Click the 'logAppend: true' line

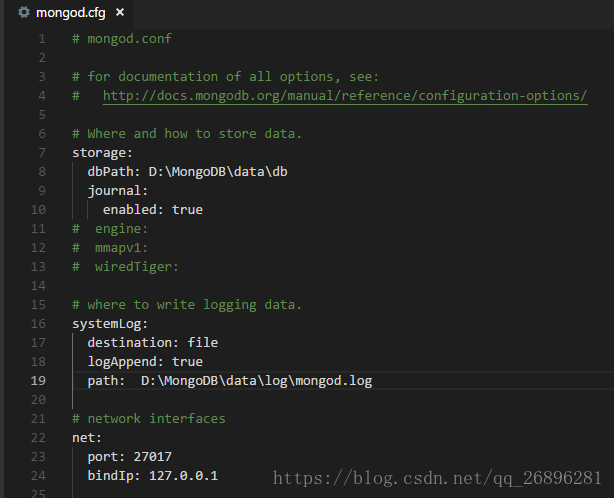pyautogui.click(x=145, y=362)
